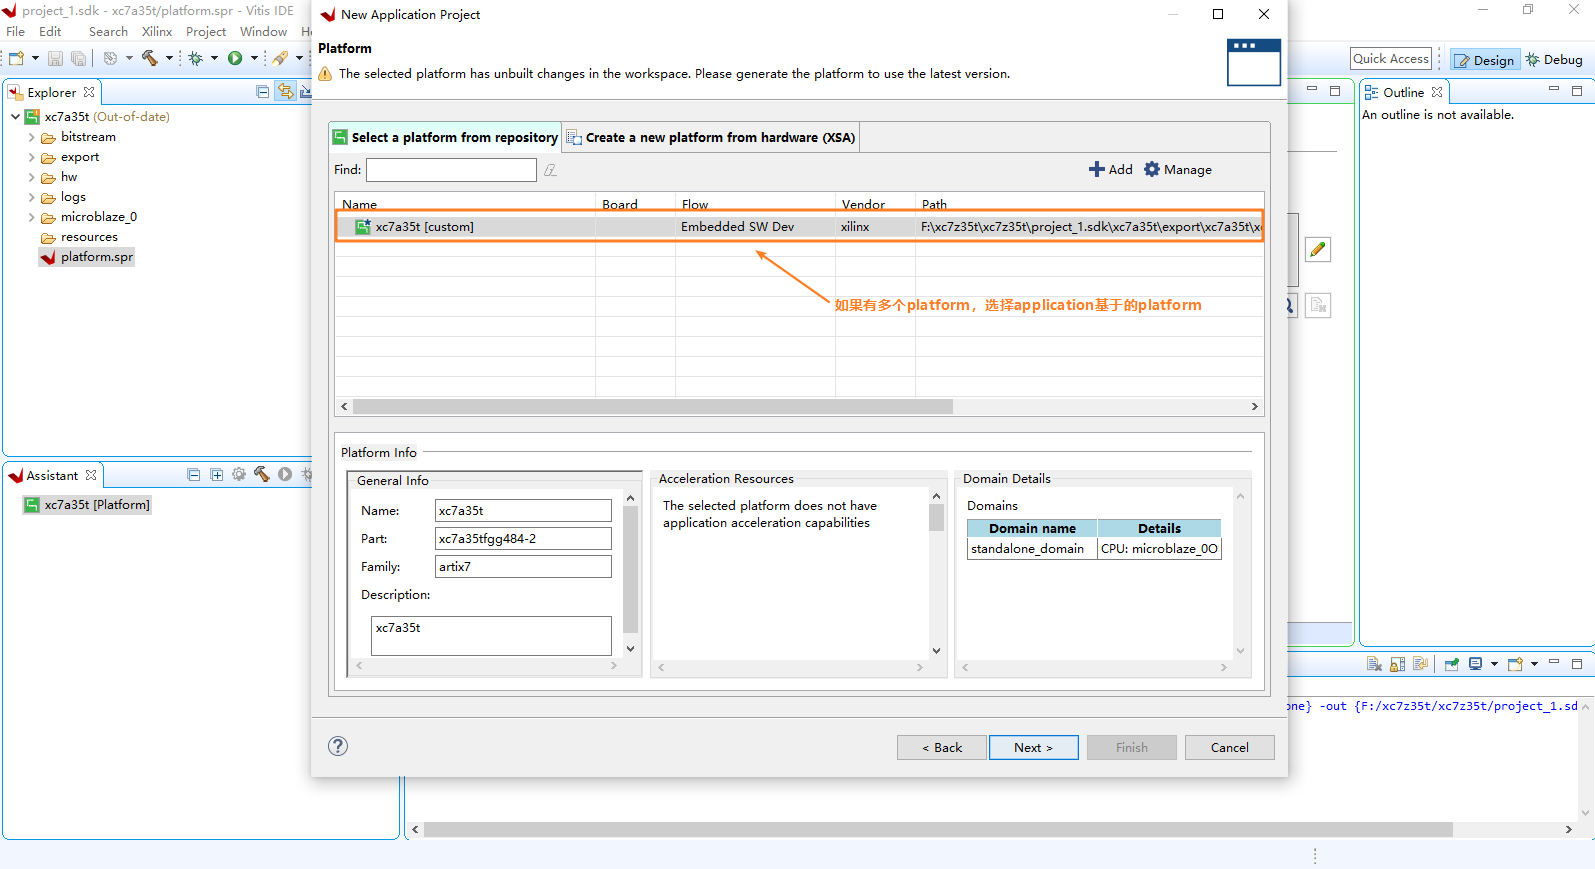Click the platform table horizontal scrollbar
Screen dimensions: 1595x869
(653, 406)
